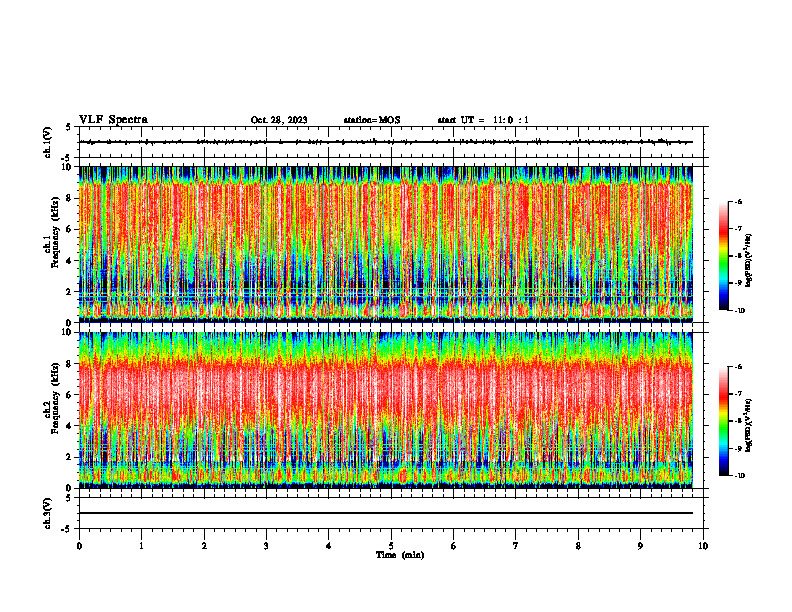Click the 'station=MOS' header label

point(372,120)
